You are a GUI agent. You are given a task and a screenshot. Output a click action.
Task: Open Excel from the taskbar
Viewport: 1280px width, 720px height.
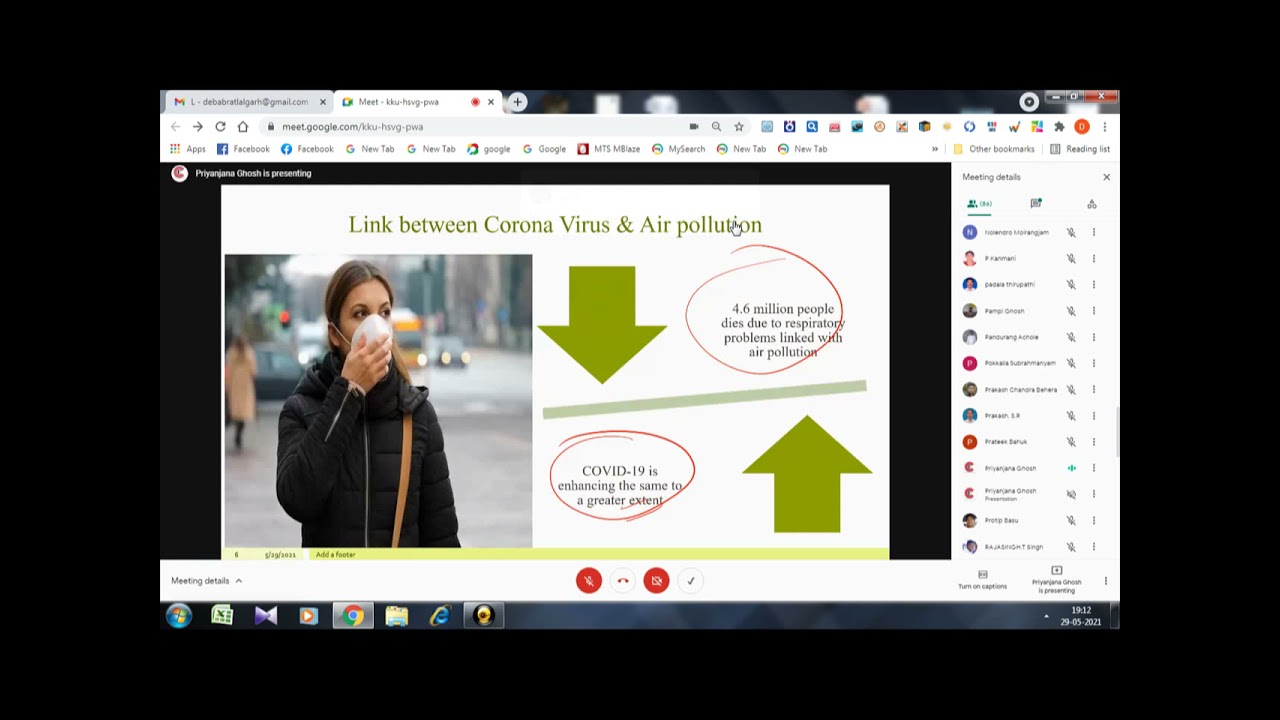point(222,616)
